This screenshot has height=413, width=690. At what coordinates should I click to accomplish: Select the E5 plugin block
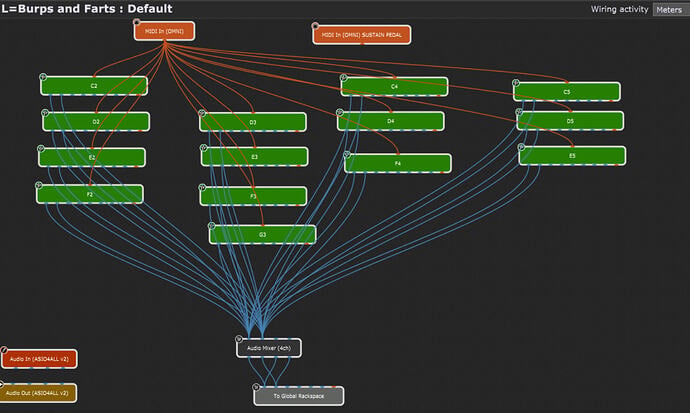pos(573,156)
